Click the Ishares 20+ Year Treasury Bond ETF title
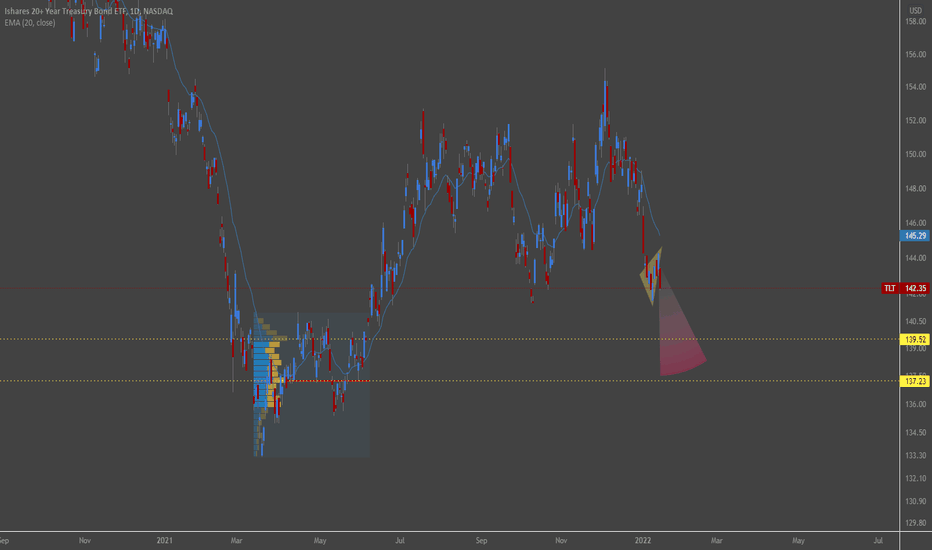This screenshot has height=550, width=932. tap(89, 11)
